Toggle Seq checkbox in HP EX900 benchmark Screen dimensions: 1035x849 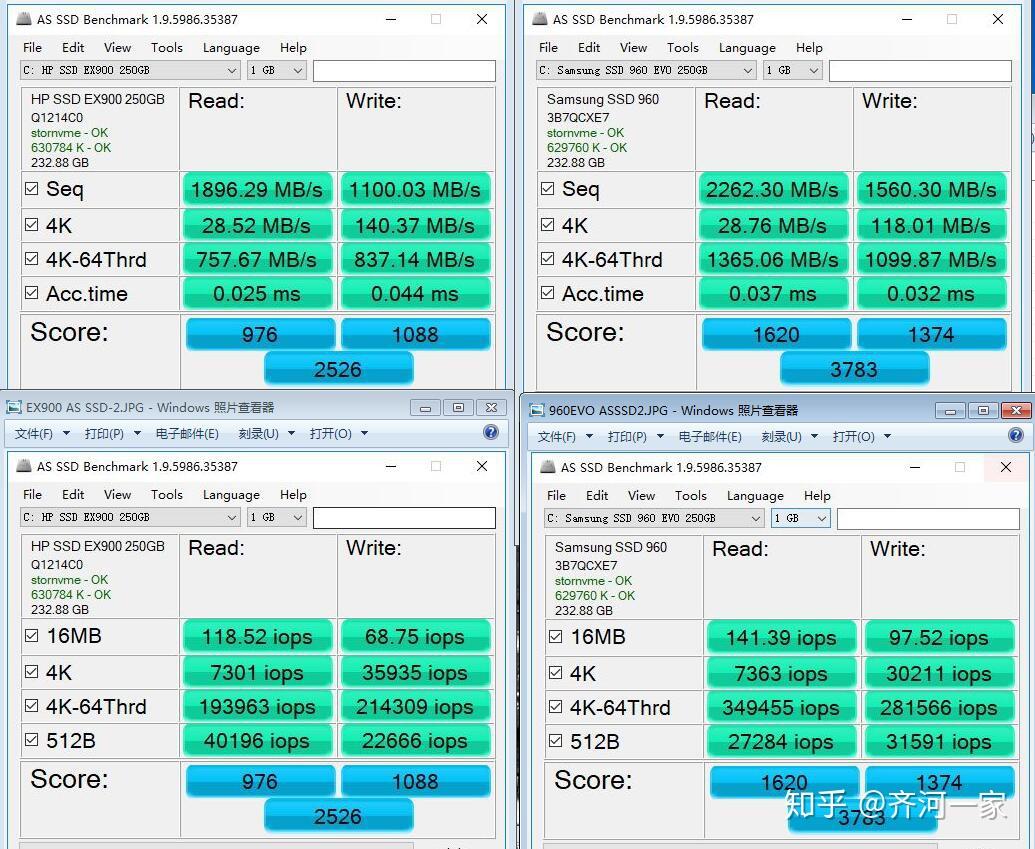[x=31, y=189]
